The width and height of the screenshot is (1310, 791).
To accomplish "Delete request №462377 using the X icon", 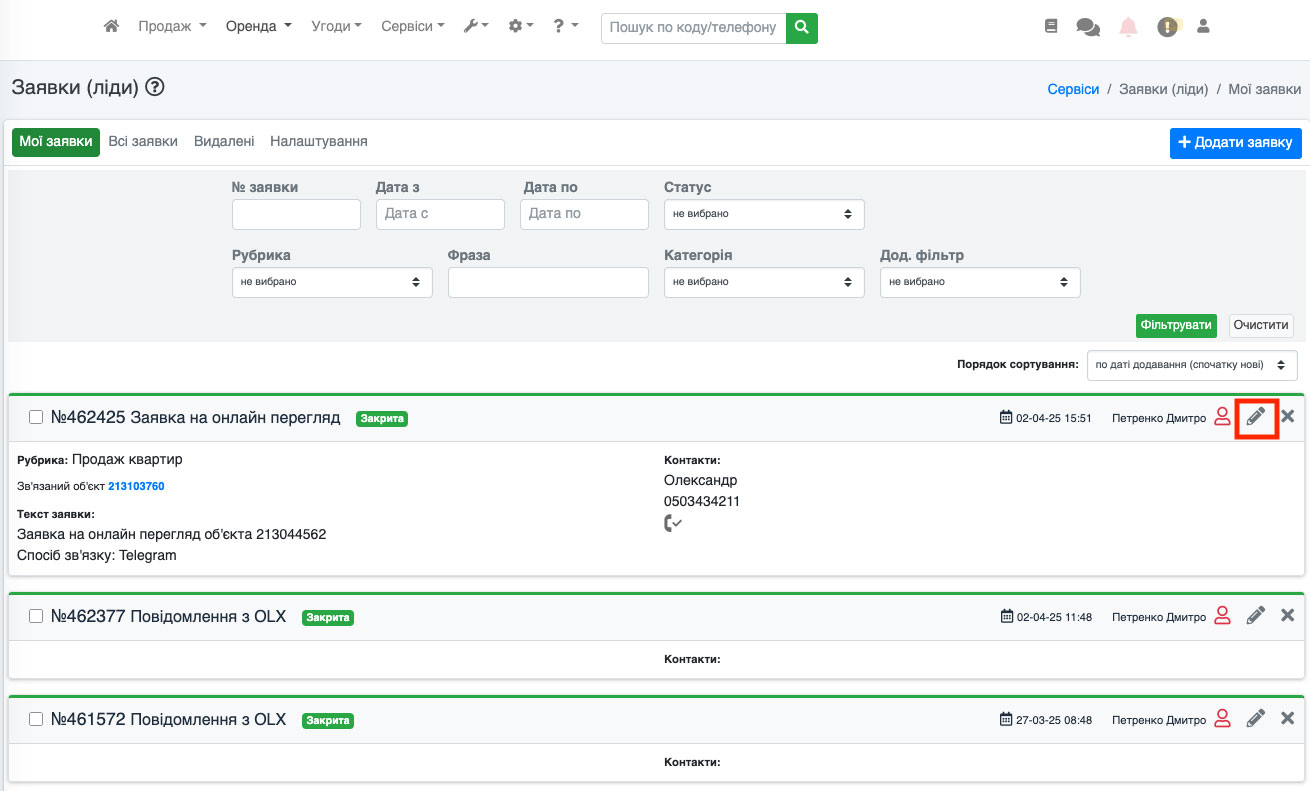I will 1287,616.
